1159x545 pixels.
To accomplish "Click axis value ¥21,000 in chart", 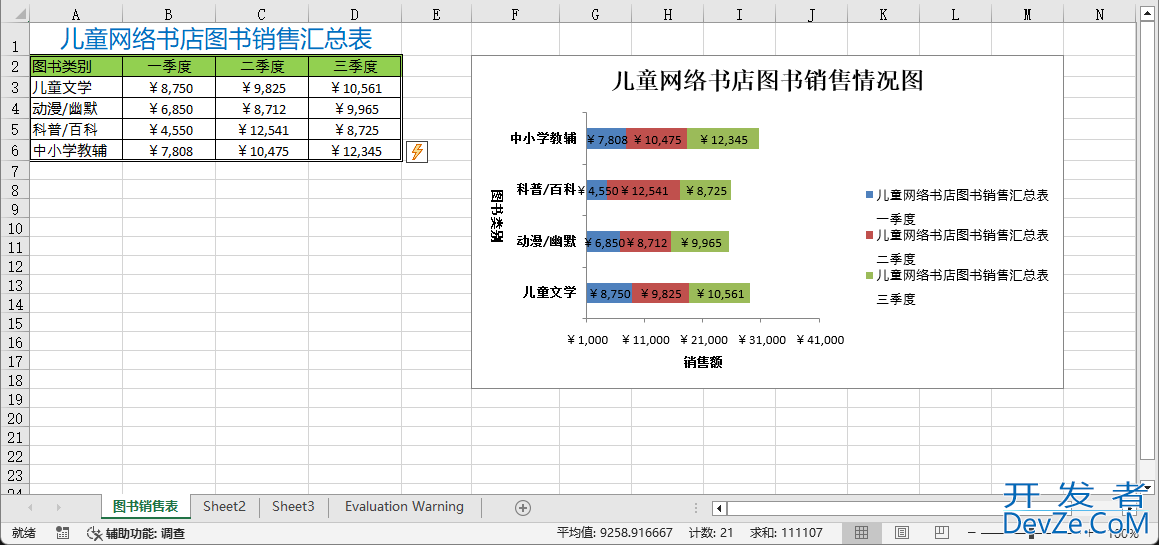I will (x=702, y=340).
